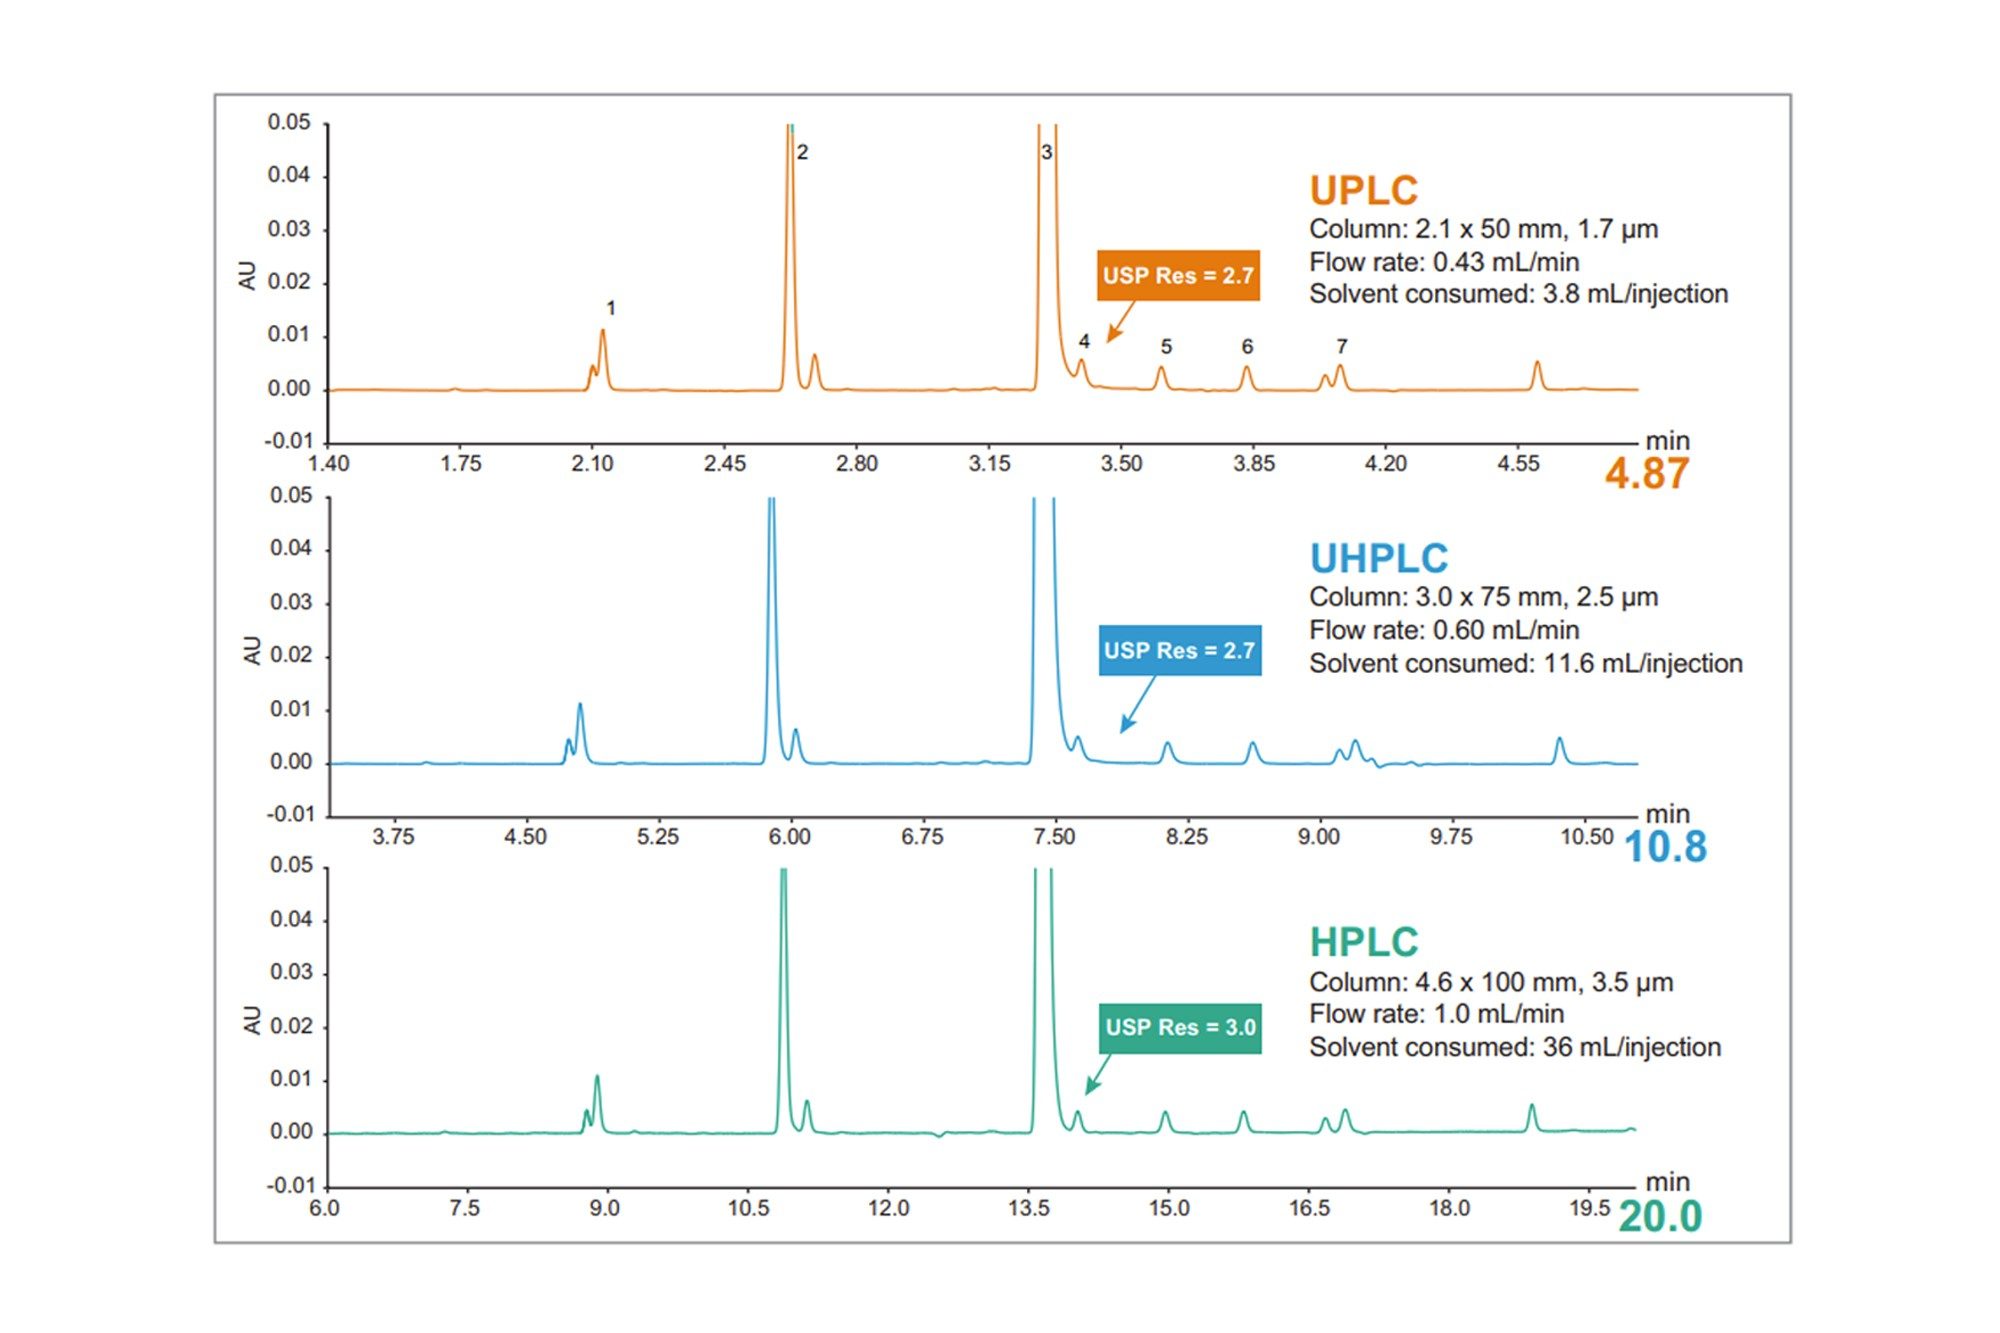Click the blue USP Res = 2.7 label
Viewport: 2000px width, 1333px height.
[1179, 650]
